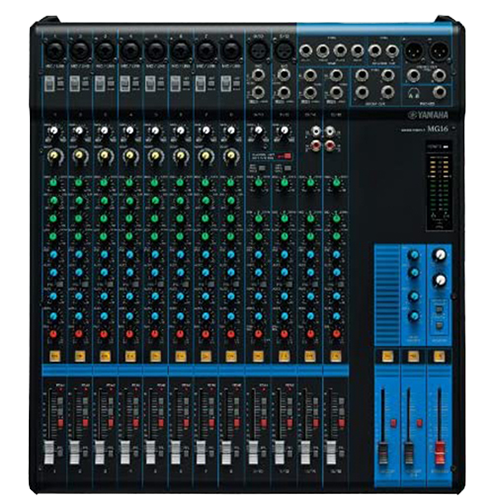Click the MG16 model label
Viewport: 500px width, 500px height.
438,129
